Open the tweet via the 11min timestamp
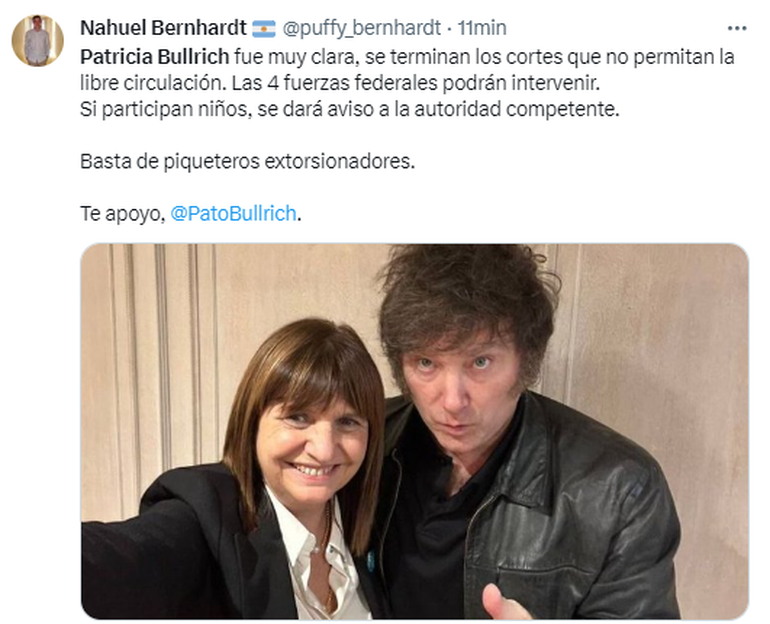The image size is (770, 624). point(482,28)
